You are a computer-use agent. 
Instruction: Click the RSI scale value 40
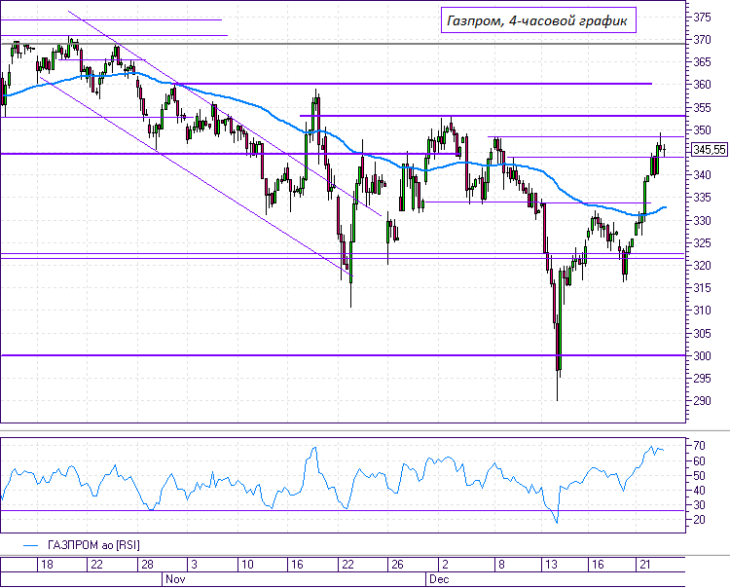699,491
